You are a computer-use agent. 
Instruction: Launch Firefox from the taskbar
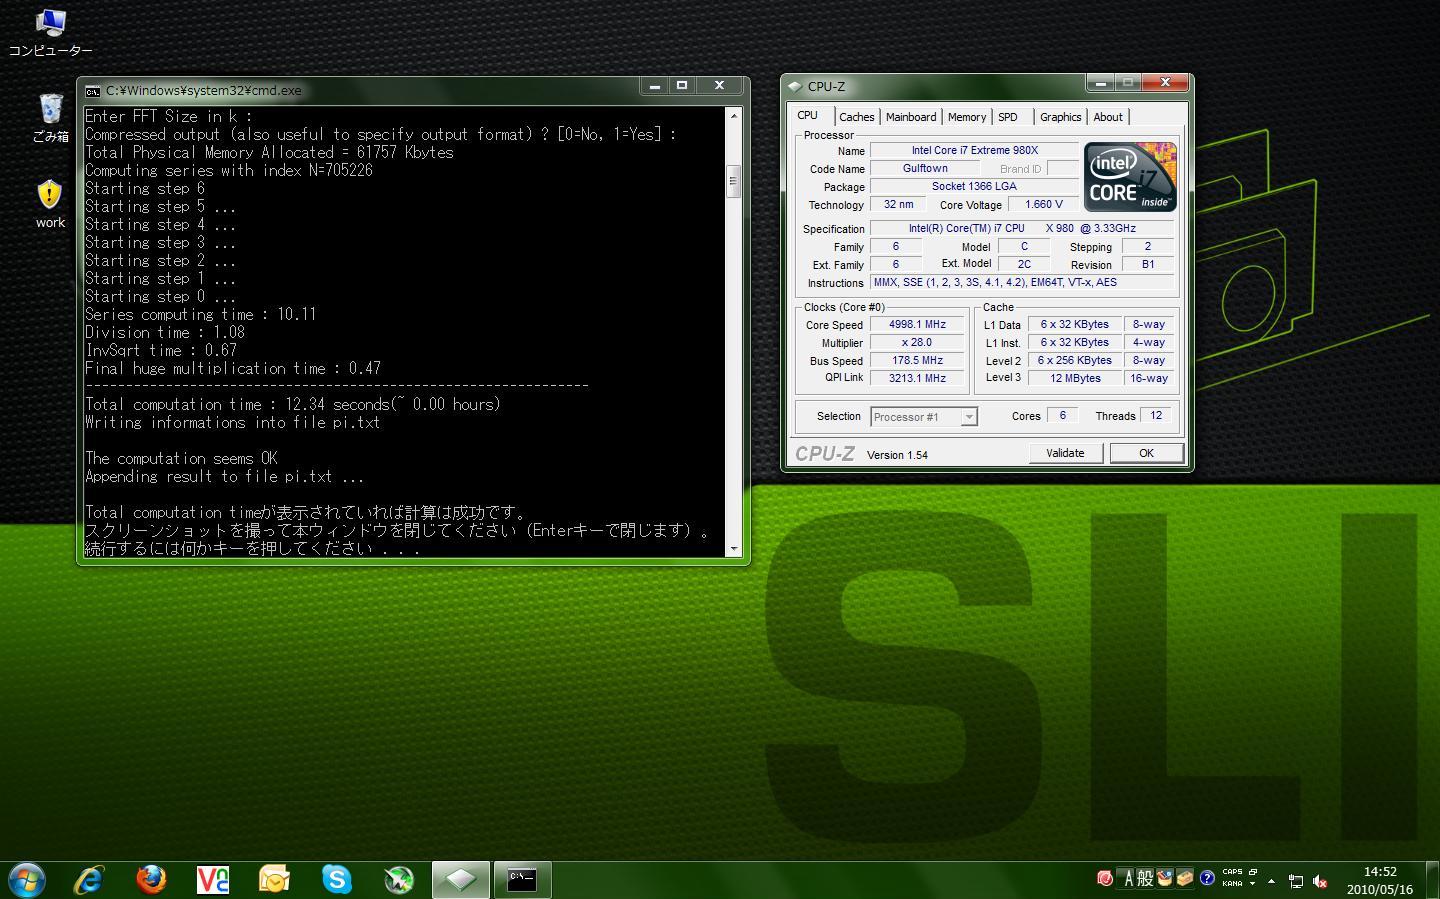[x=151, y=879]
